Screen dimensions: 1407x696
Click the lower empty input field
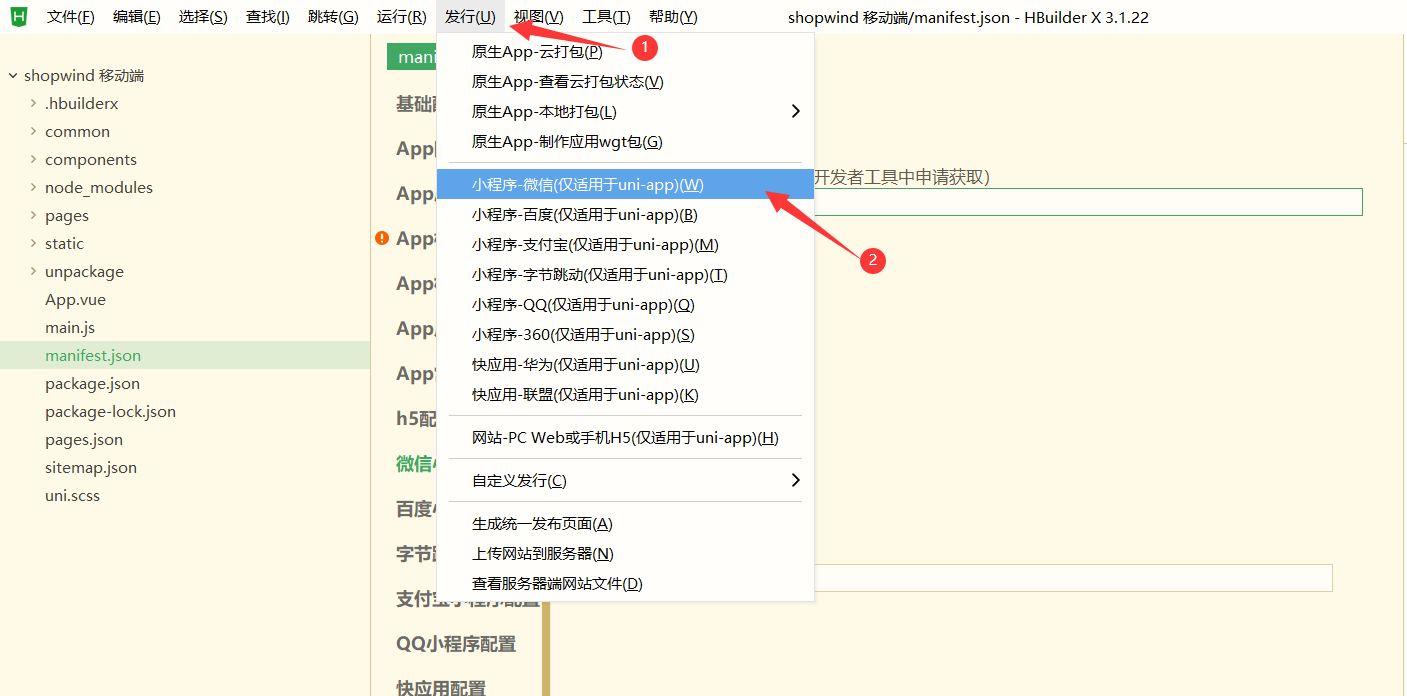[x=1073, y=578]
